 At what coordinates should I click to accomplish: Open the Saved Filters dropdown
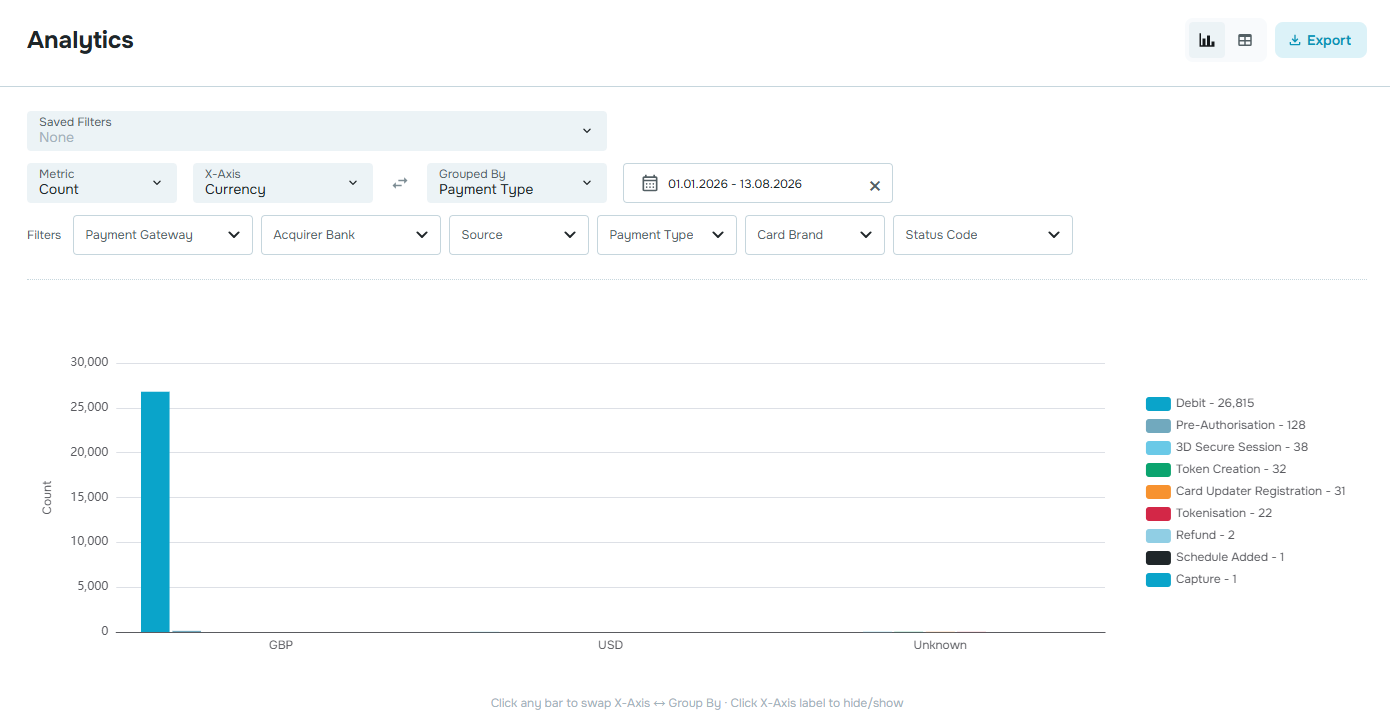click(x=316, y=131)
